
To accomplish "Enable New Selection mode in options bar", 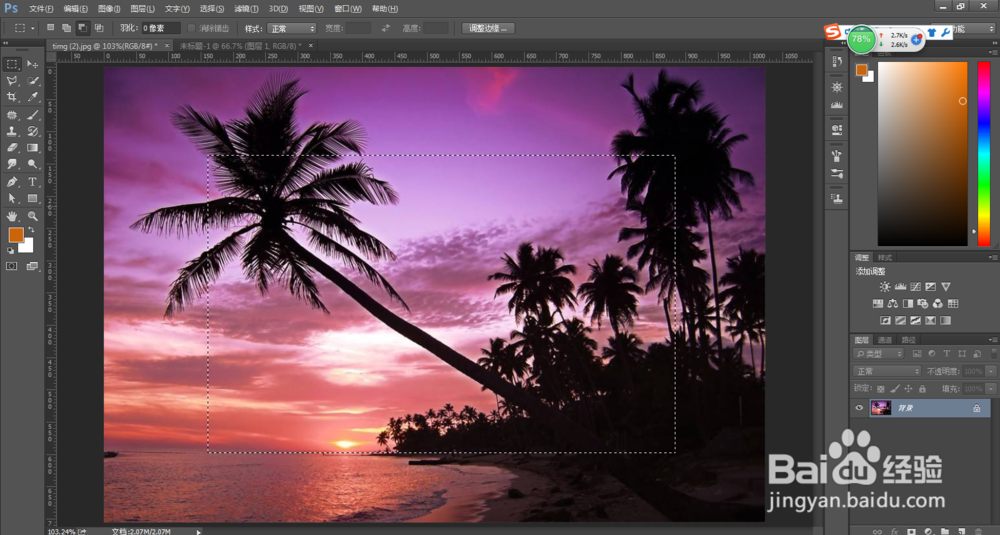I will [x=50, y=28].
